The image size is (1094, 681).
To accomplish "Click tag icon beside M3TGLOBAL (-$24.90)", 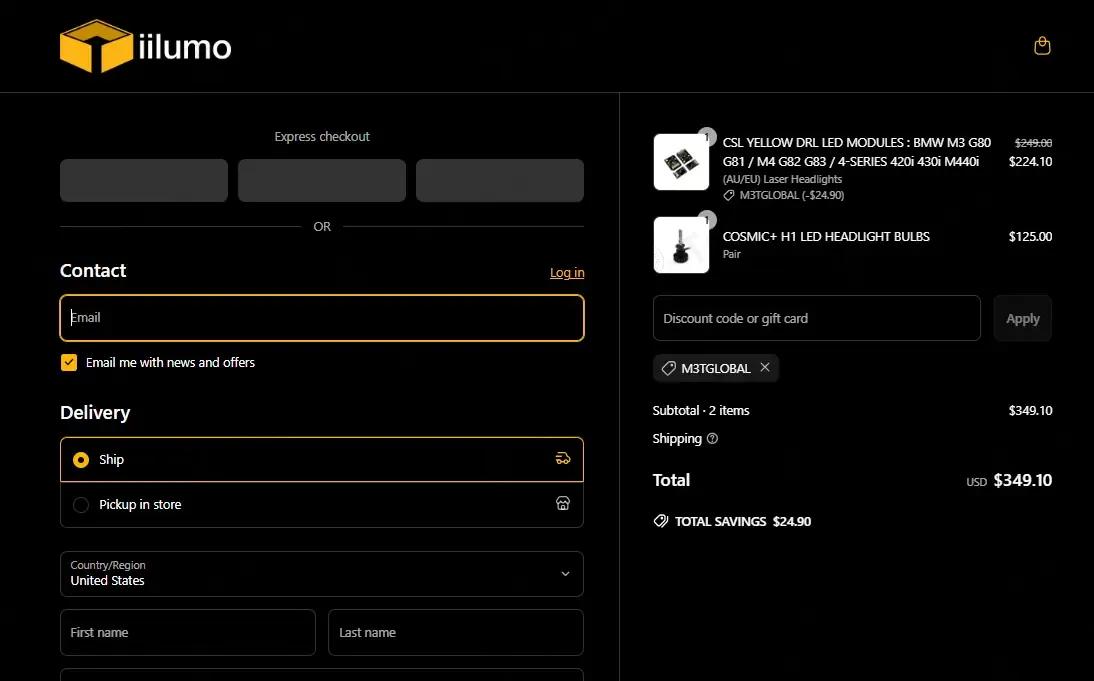I will click(x=729, y=195).
